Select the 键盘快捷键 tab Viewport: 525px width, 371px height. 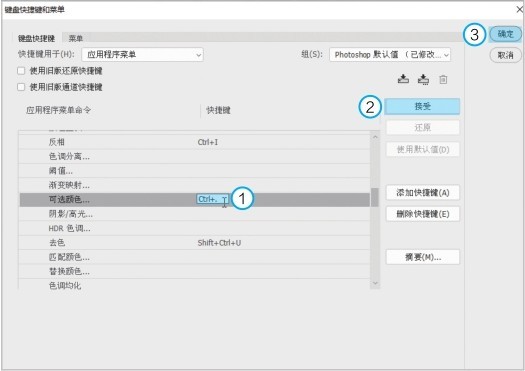pyautogui.click(x=36, y=38)
